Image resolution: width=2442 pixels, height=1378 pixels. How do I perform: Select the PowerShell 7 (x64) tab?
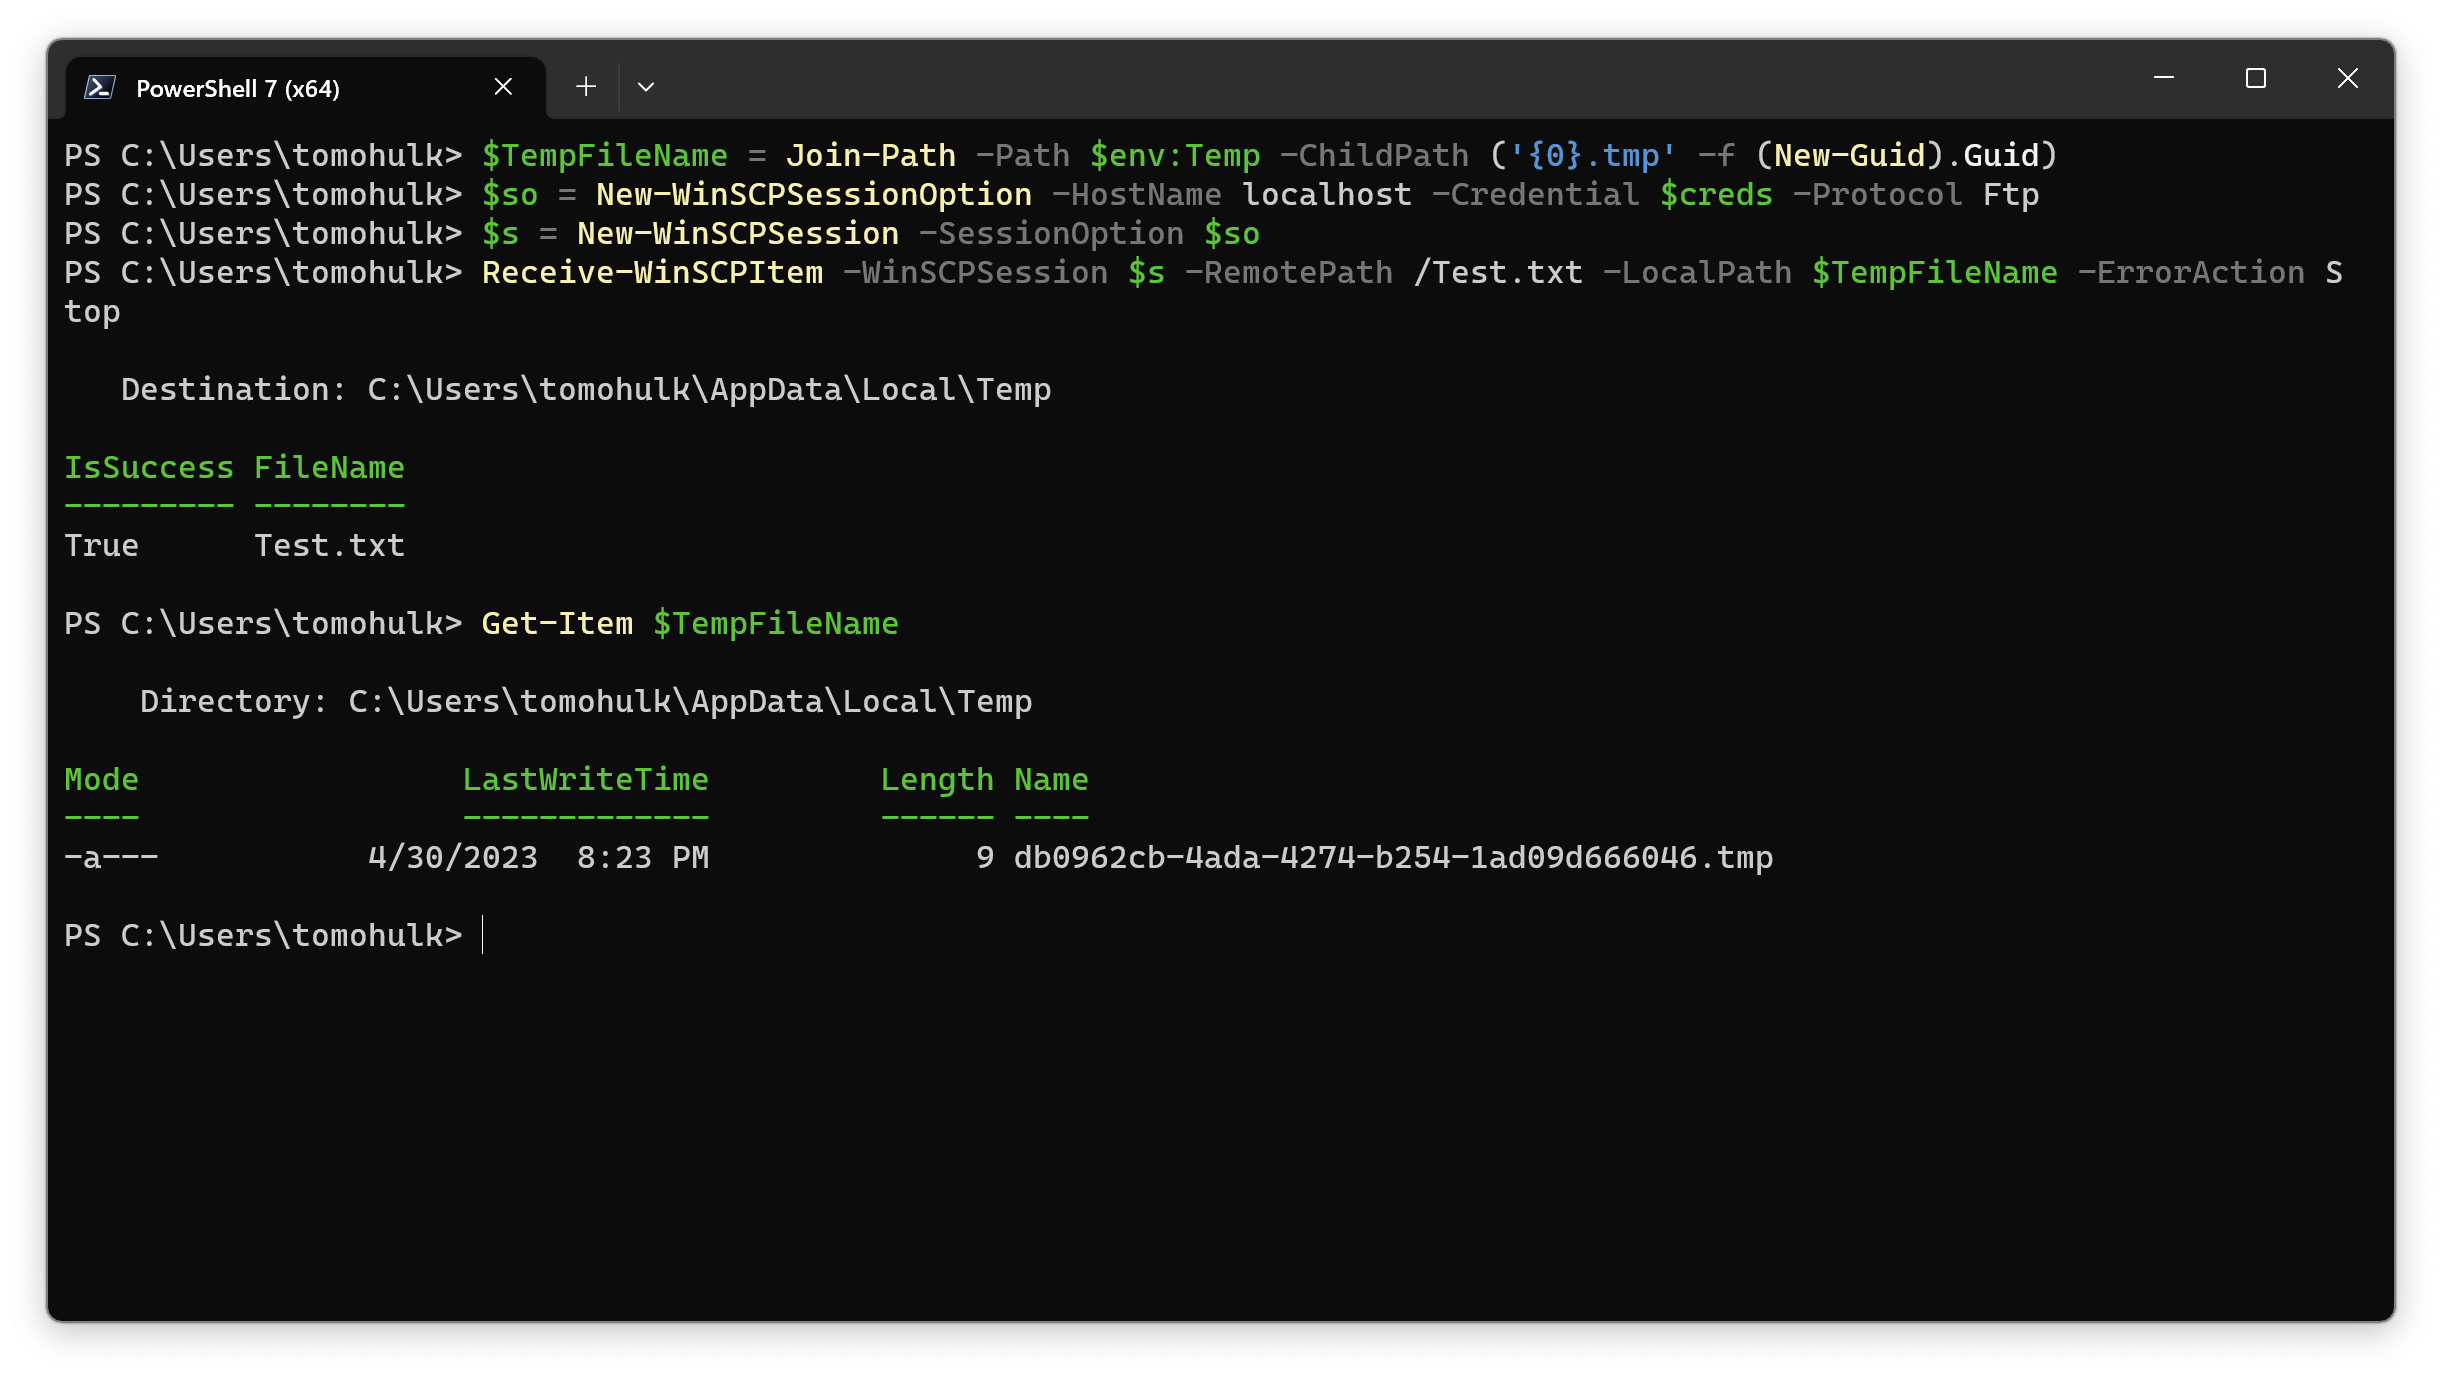237,88
